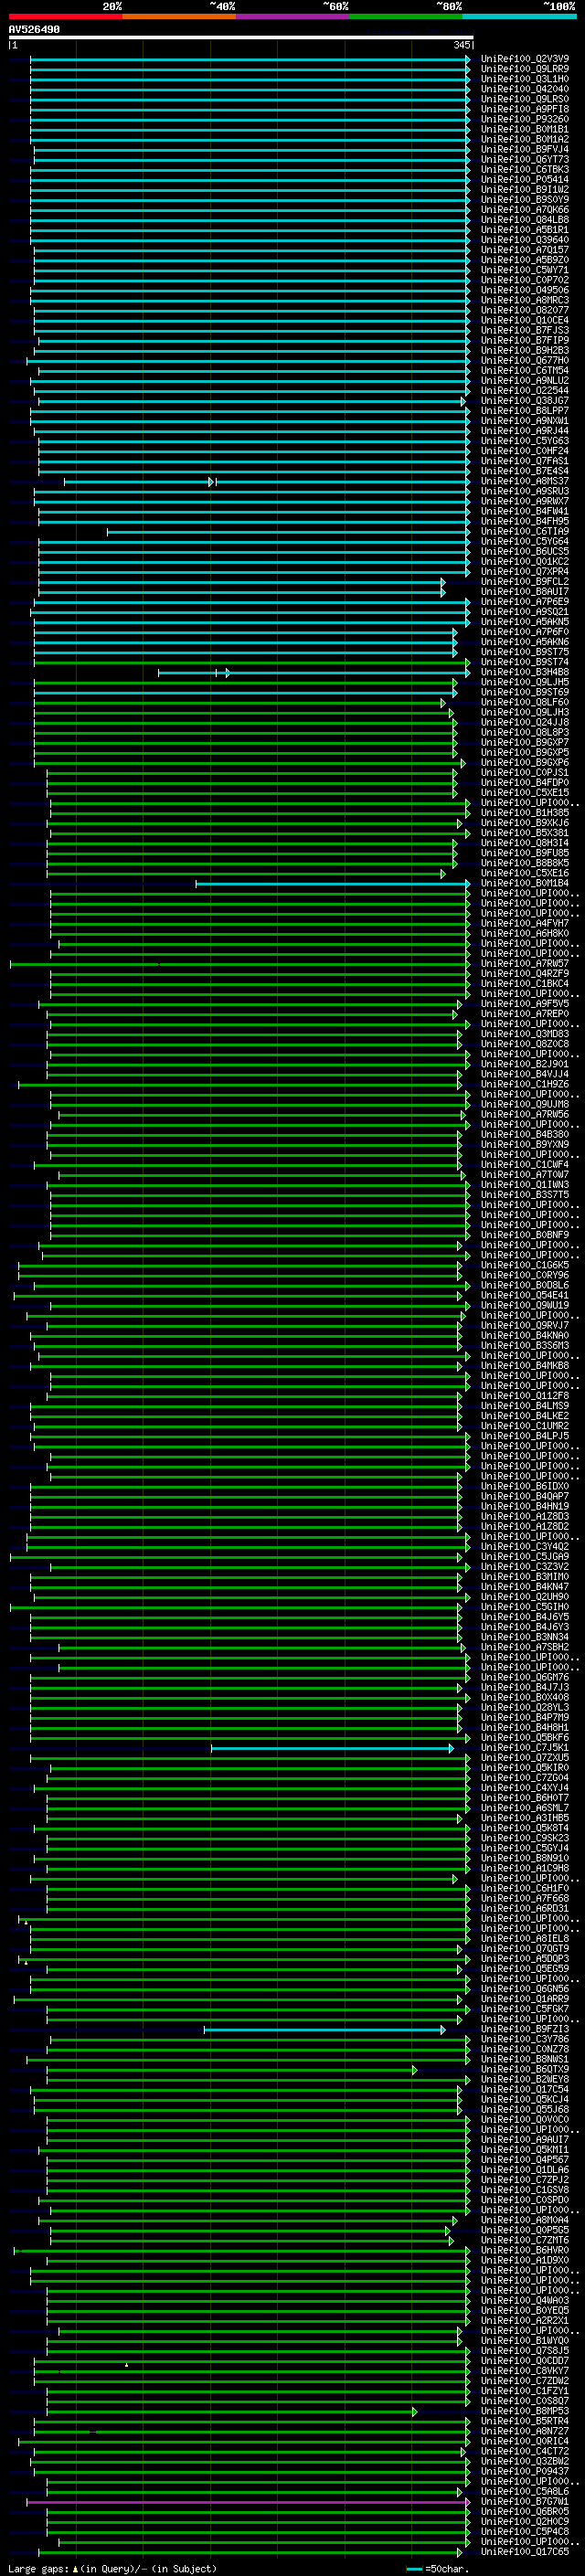Select the hit label UniRef100_Q9LRR9
The width and height of the screenshot is (585, 2576).
[x=525, y=69]
